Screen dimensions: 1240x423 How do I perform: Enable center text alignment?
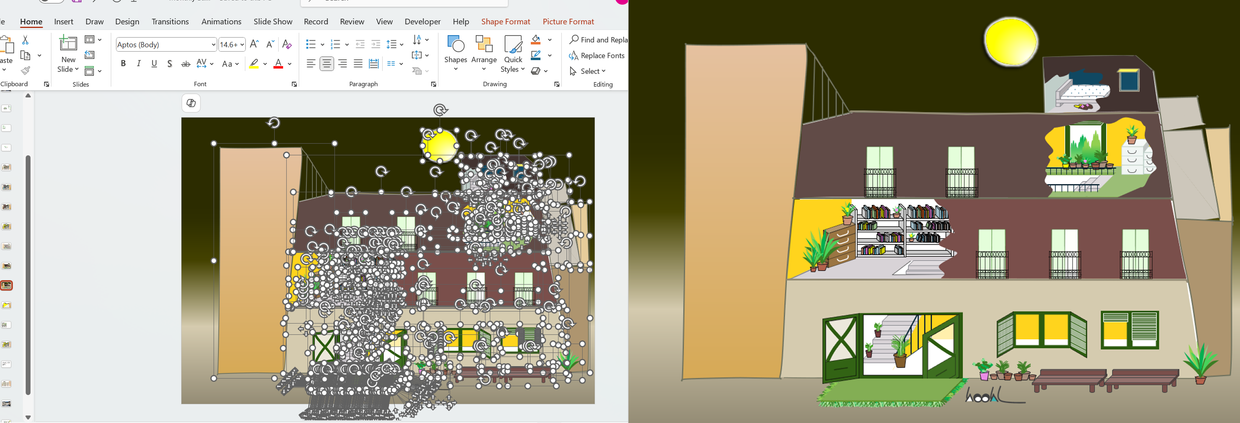[326, 64]
